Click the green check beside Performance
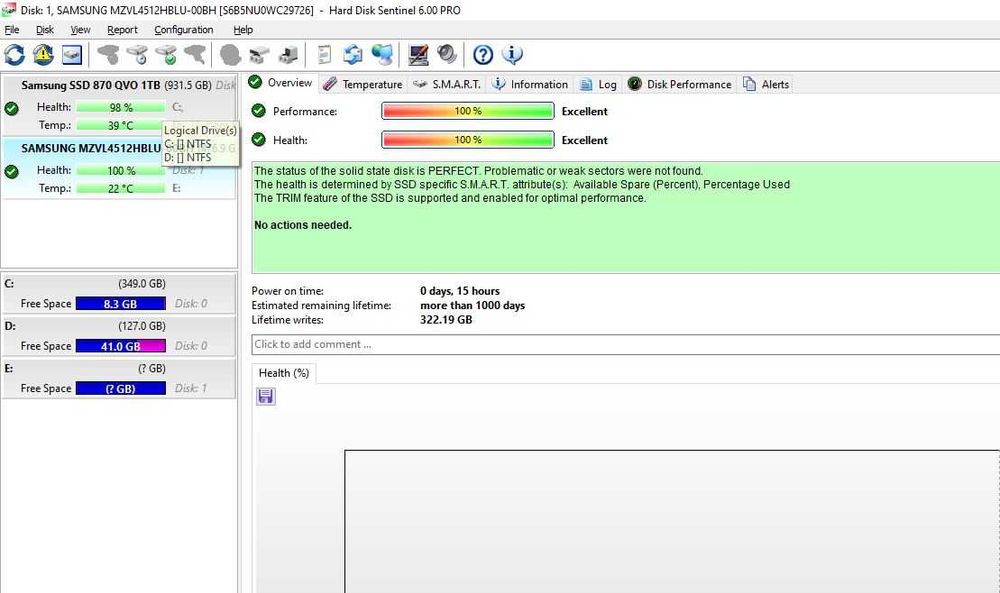This screenshot has width=1000, height=593. [258, 111]
